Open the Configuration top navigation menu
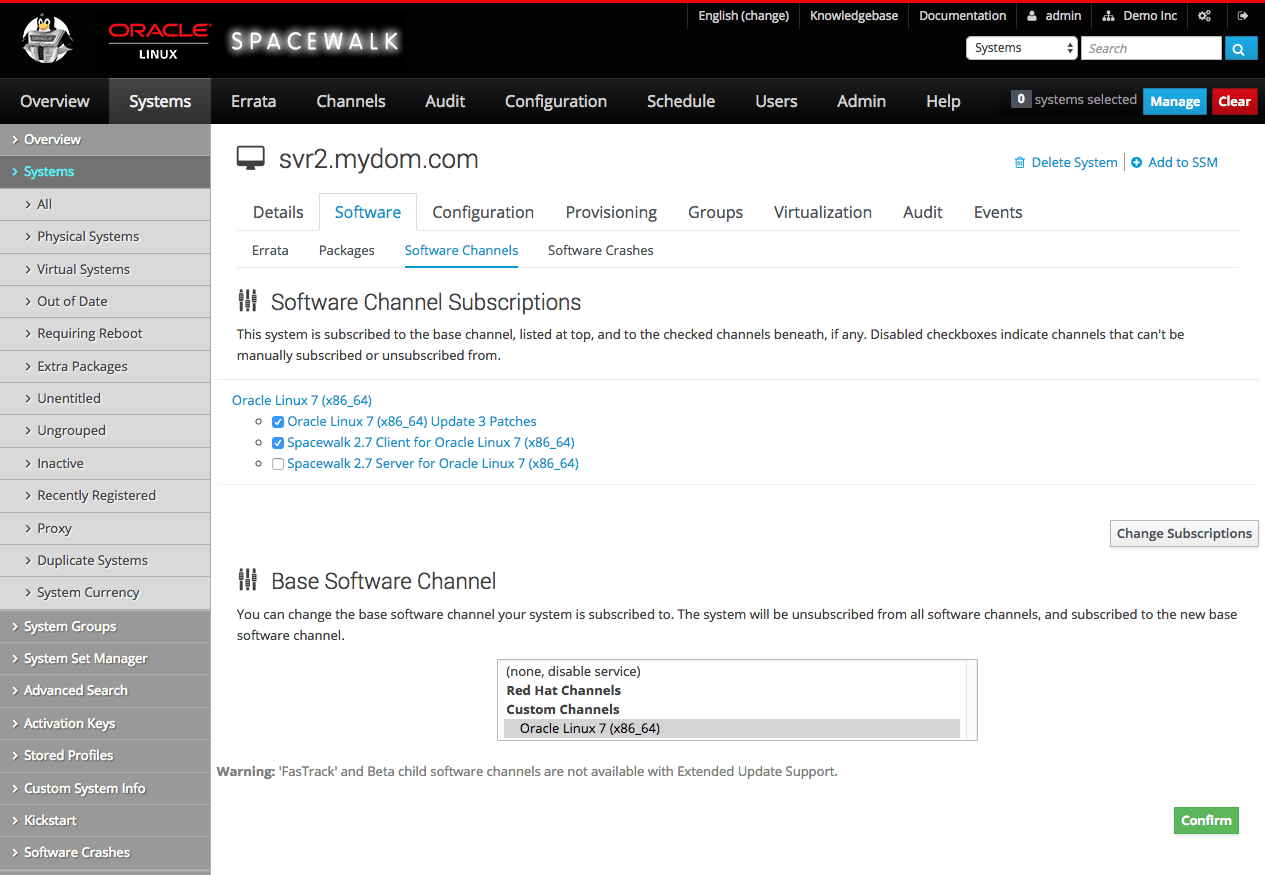The height and width of the screenshot is (875, 1265). [x=556, y=101]
